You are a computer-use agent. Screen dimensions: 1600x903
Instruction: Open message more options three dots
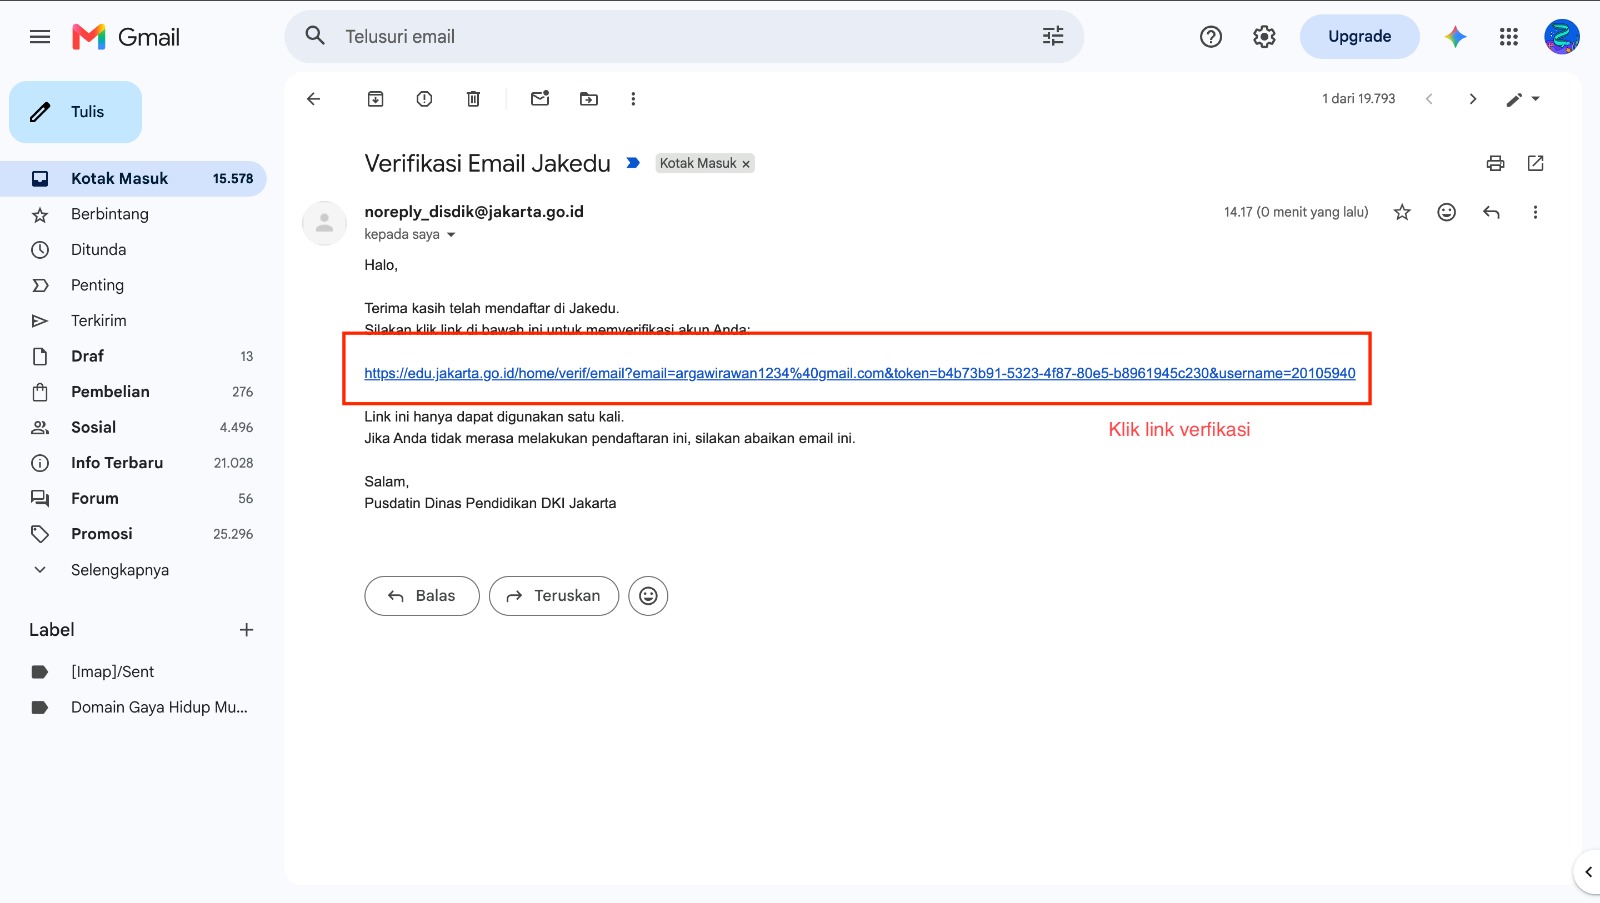(x=1535, y=212)
